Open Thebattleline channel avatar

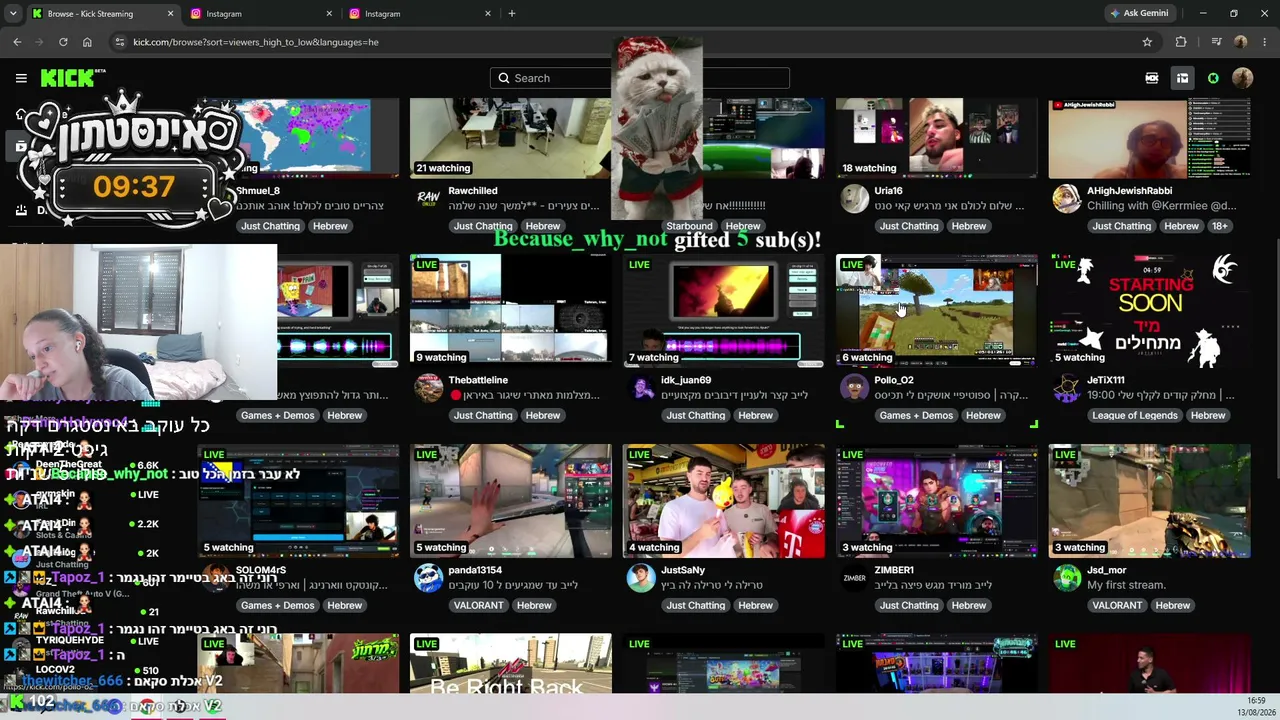coord(428,388)
